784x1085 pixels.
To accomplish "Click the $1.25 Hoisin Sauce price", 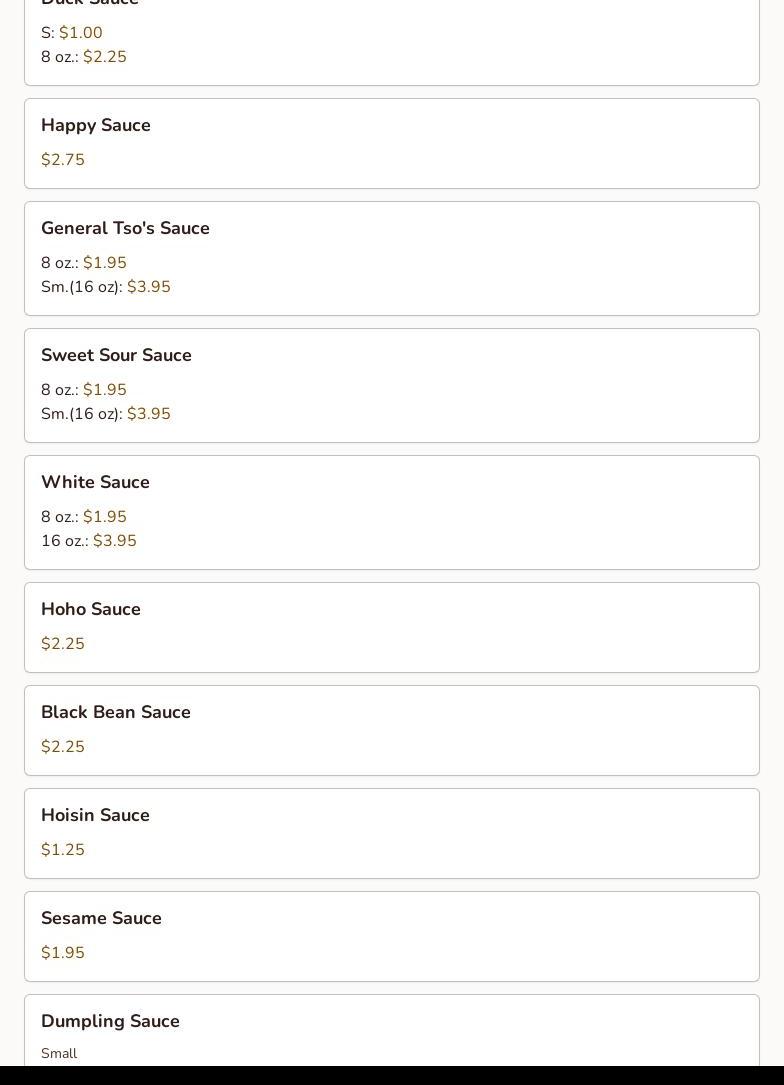I will (63, 850).
